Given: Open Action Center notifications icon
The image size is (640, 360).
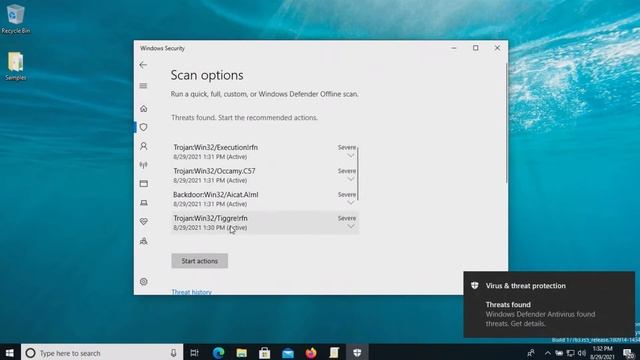Looking at the screenshot, I should (629, 353).
